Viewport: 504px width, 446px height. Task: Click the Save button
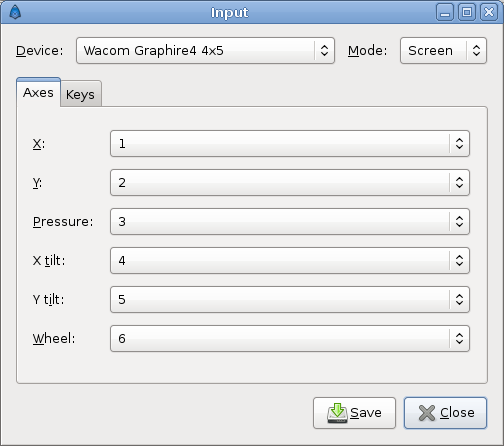pos(354,413)
